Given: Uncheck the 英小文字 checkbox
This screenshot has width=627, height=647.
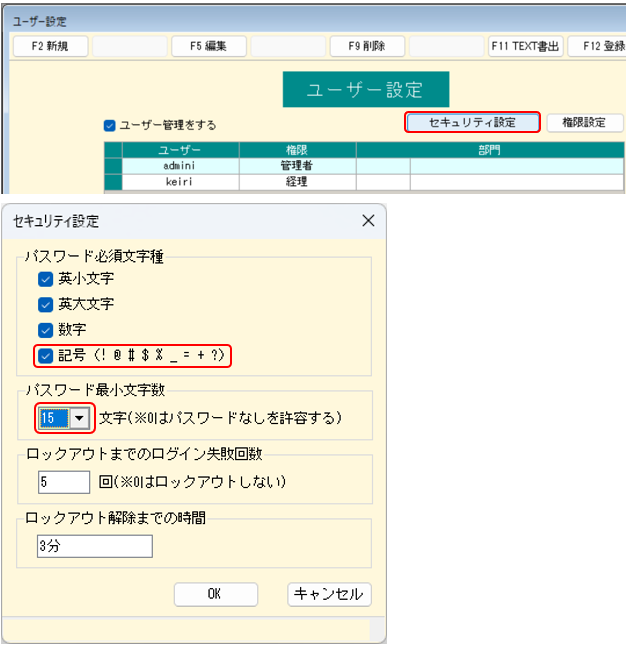Looking at the screenshot, I should 45,279.
